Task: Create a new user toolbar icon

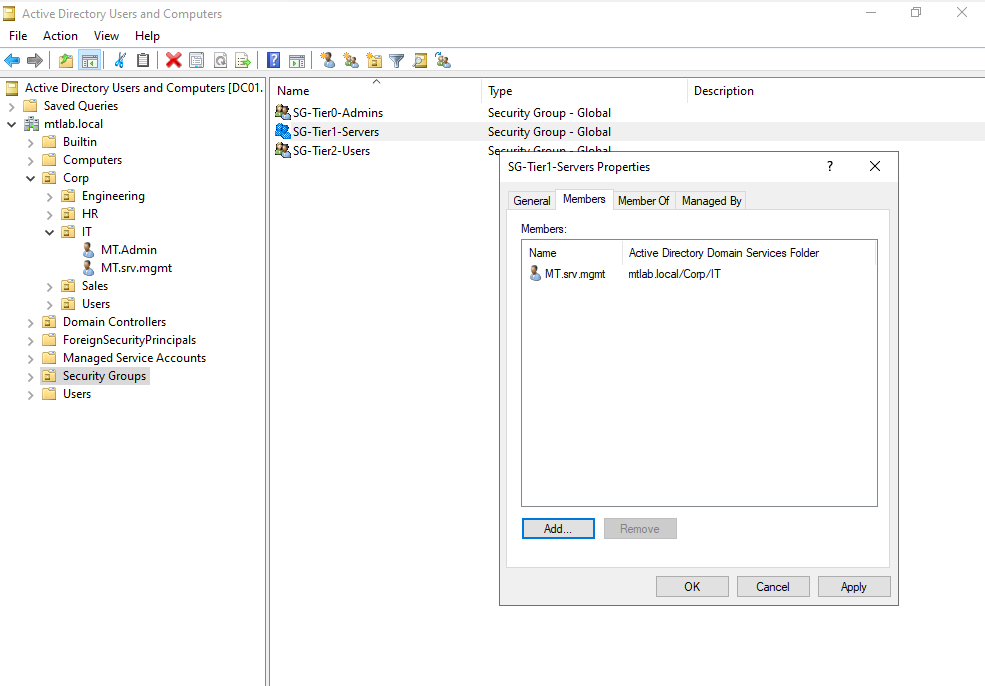Action: click(x=327, y=60)
